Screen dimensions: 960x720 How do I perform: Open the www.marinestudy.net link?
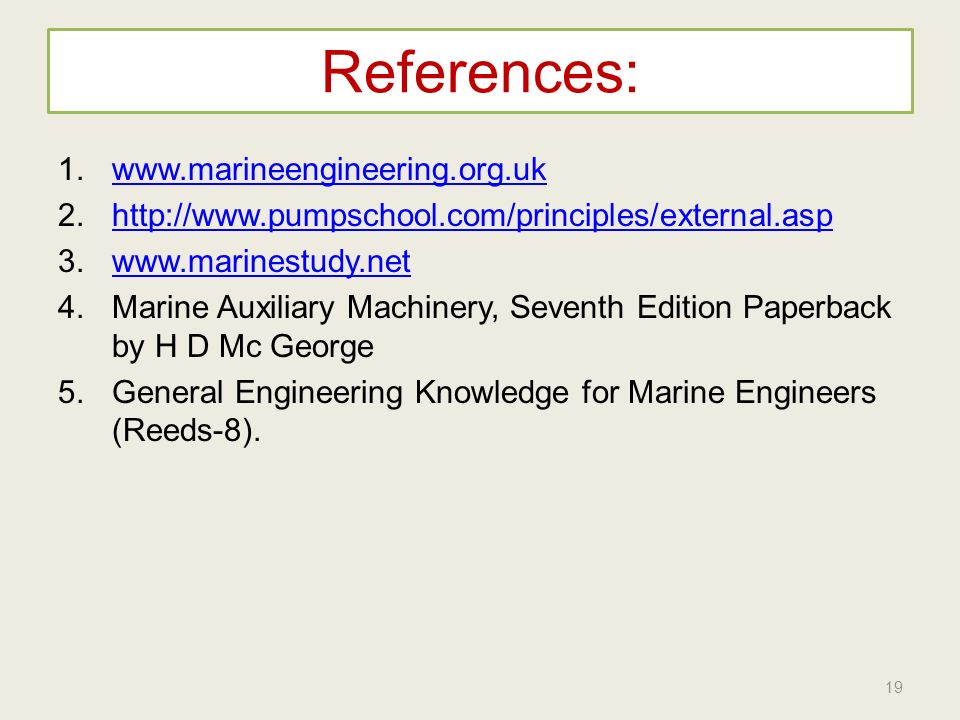[x=261, y=262]
